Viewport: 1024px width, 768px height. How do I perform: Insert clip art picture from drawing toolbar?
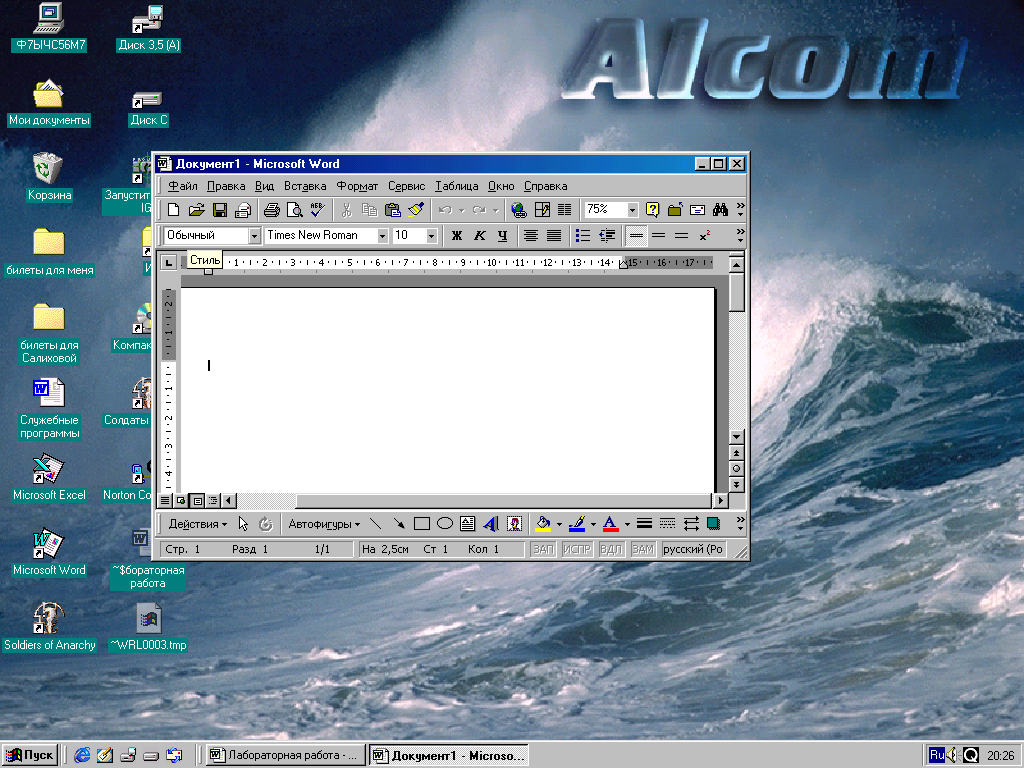click(x=515, y=524)
